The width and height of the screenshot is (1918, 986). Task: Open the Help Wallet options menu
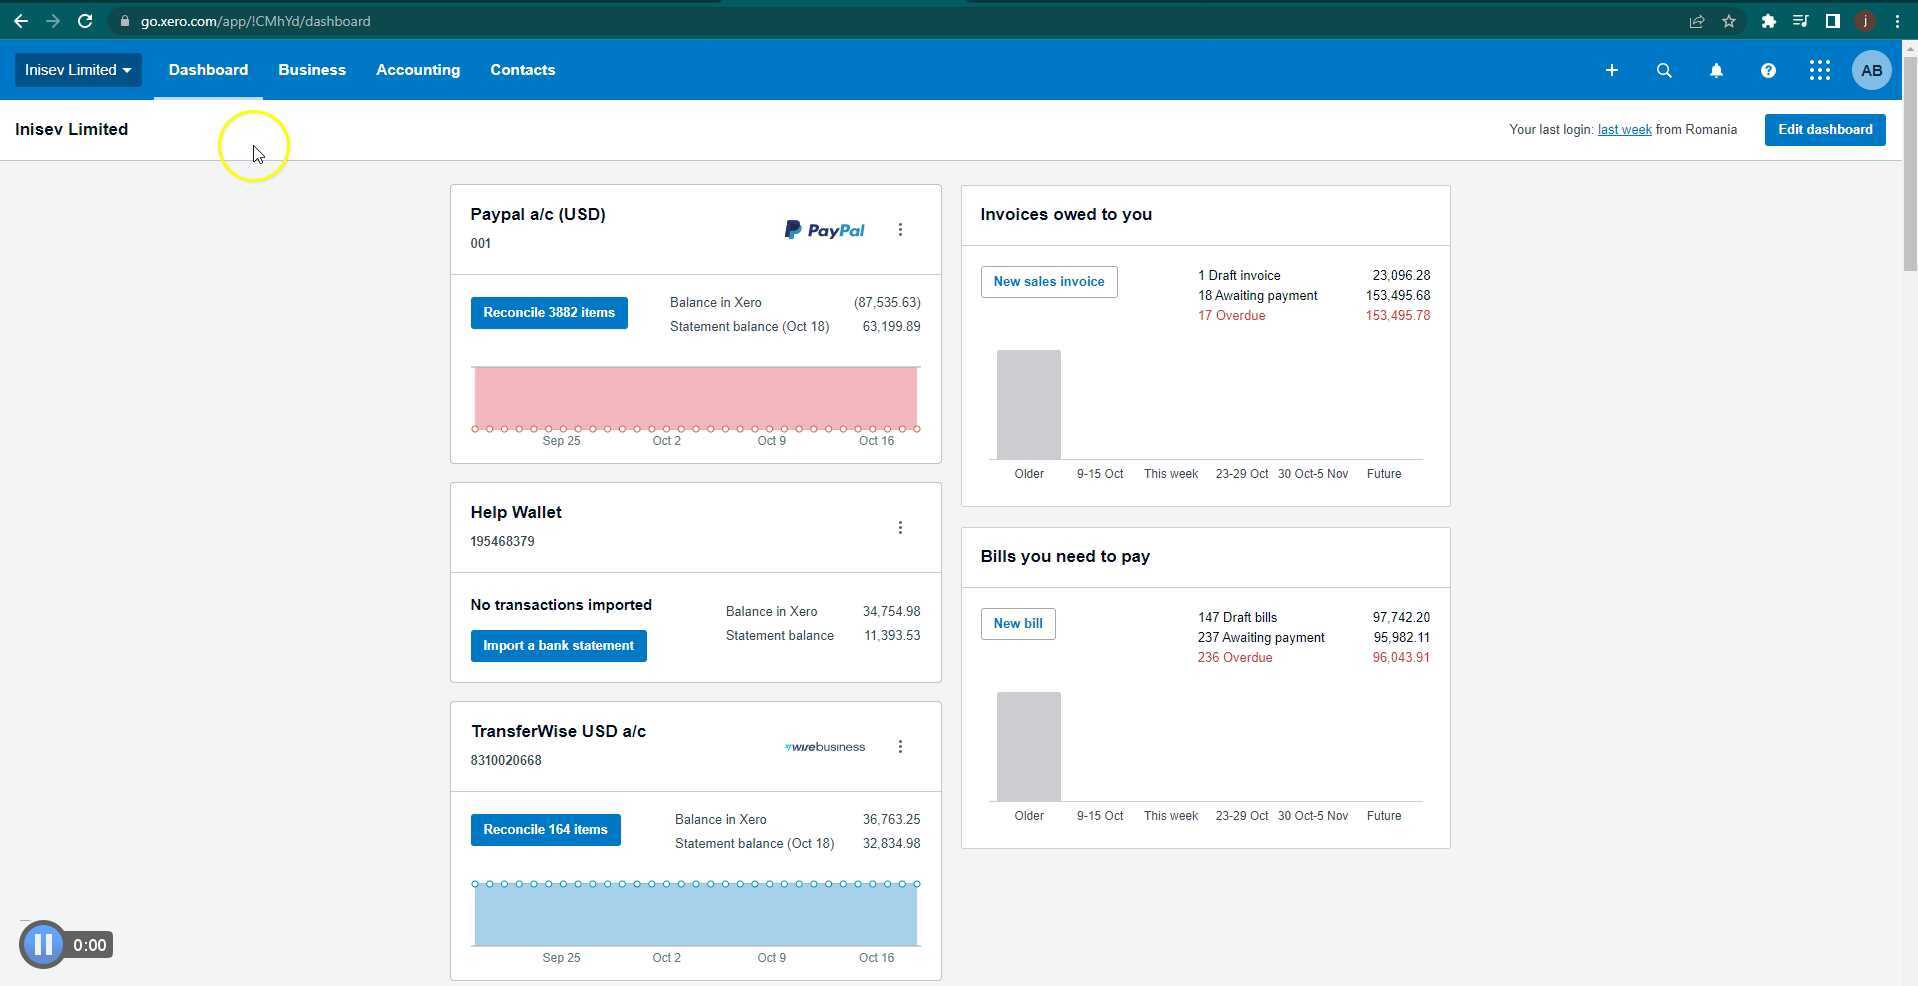tap(900, 528)
